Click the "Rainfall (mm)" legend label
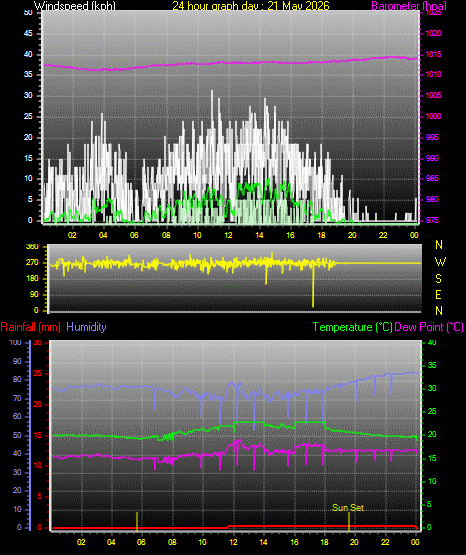Image resolution: width=466 pixels, height=555 pixels. pos(30,327)
